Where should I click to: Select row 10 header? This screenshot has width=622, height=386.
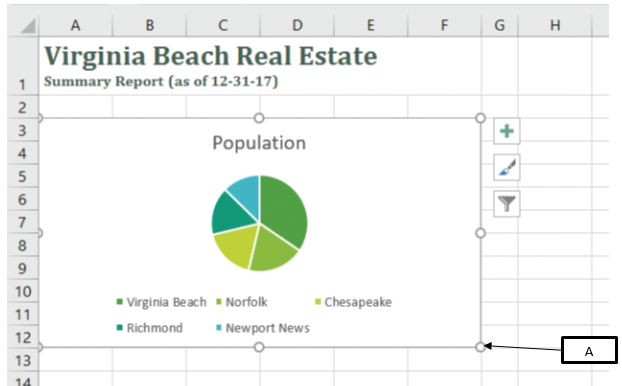(23, 291)
